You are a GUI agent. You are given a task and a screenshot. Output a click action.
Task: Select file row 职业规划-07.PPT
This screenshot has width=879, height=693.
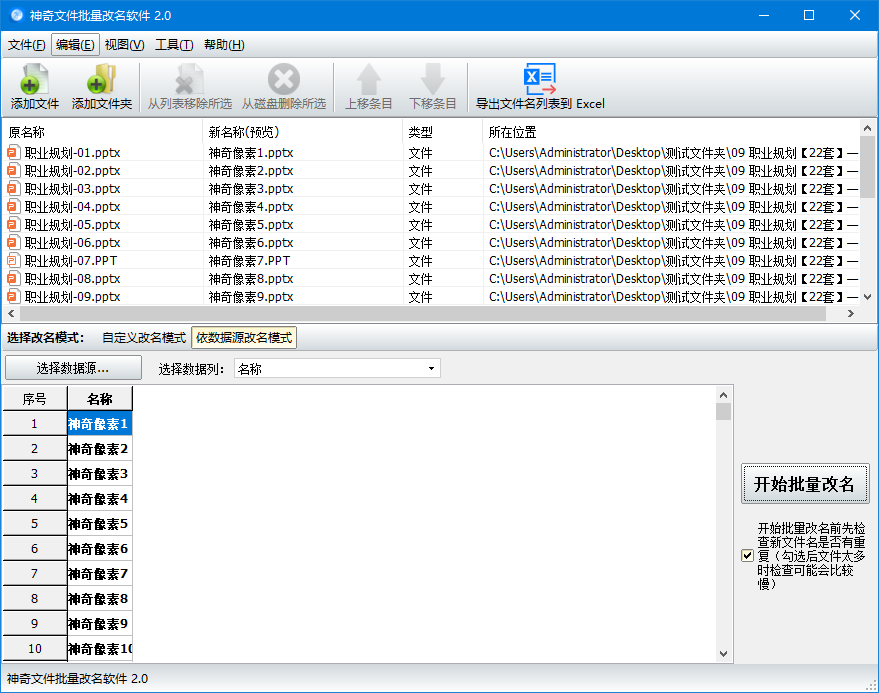(x=431, y=260)
